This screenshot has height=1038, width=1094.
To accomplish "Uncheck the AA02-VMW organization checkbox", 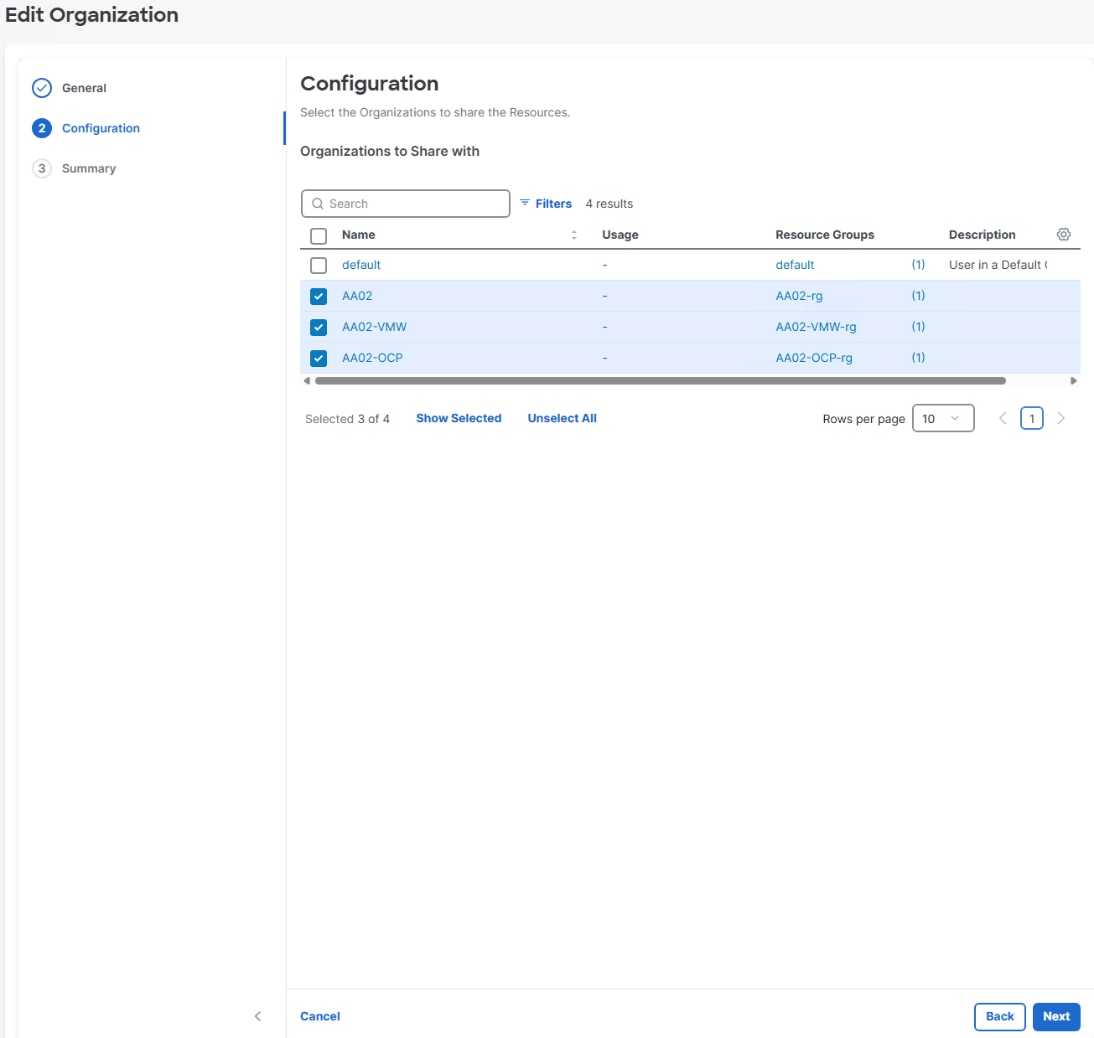I will (x=318, y=327).
